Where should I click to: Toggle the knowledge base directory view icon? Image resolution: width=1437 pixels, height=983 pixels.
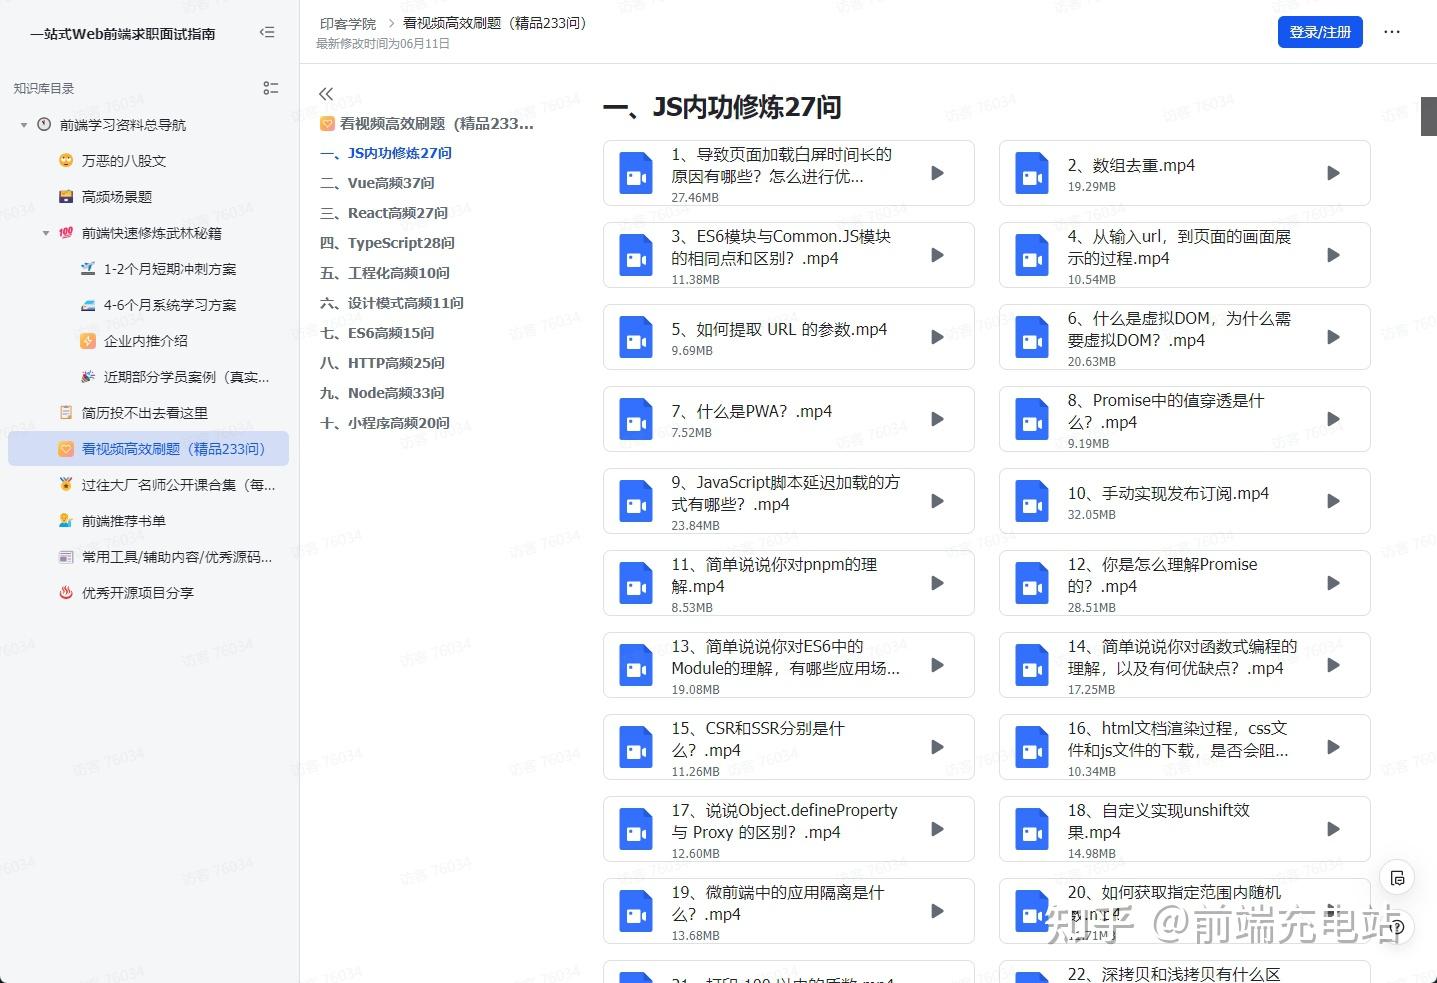(x=270, y=88)
